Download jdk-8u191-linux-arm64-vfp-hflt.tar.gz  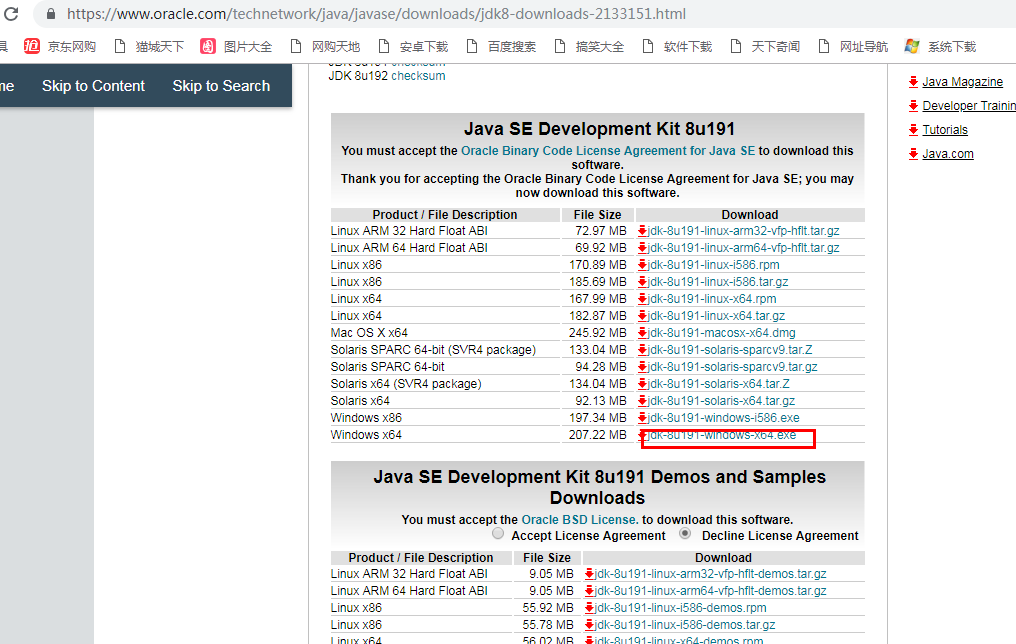coord(743,247)
